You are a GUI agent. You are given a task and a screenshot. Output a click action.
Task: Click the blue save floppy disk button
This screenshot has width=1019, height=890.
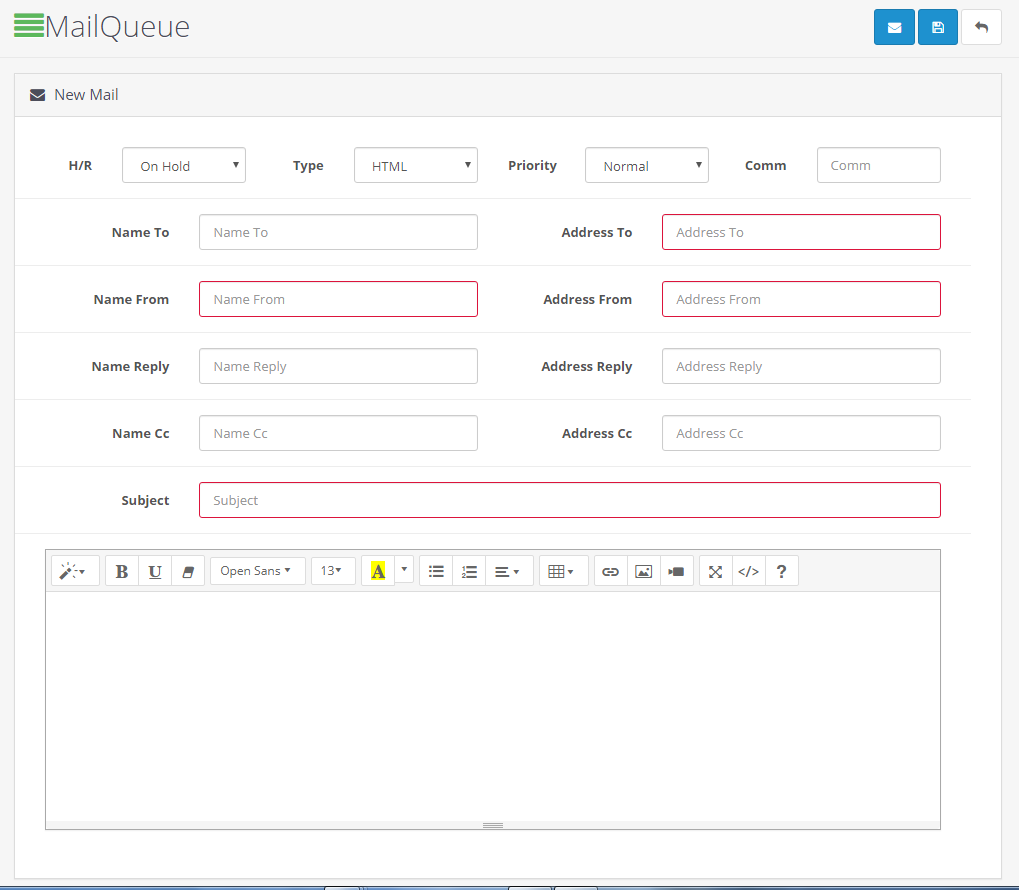(938, 27)
